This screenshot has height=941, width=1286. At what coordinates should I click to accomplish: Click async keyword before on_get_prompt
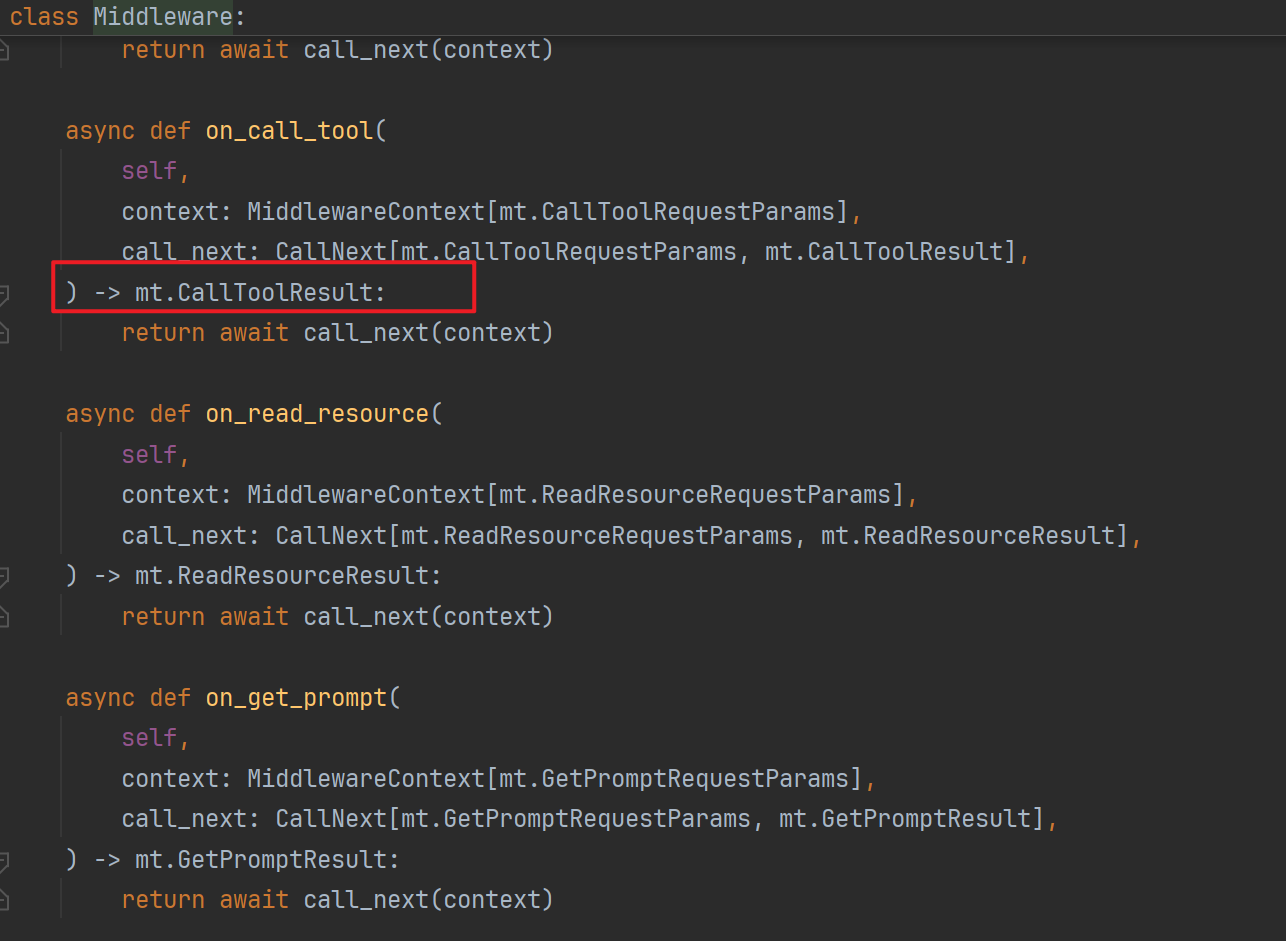[x=100, y=698]
